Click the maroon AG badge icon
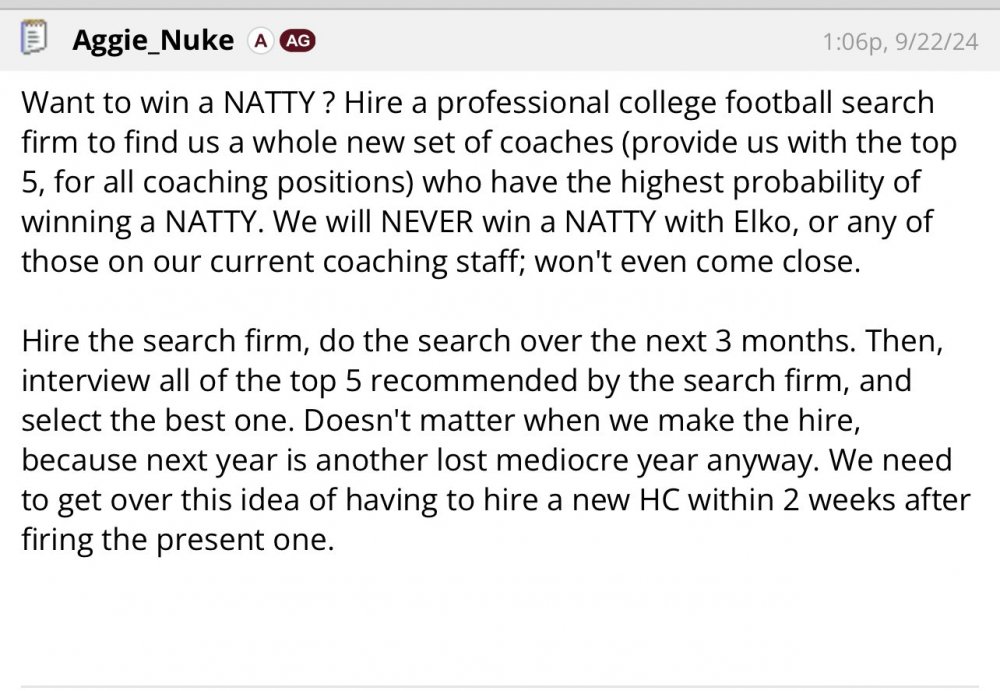 tap(297, 41)
